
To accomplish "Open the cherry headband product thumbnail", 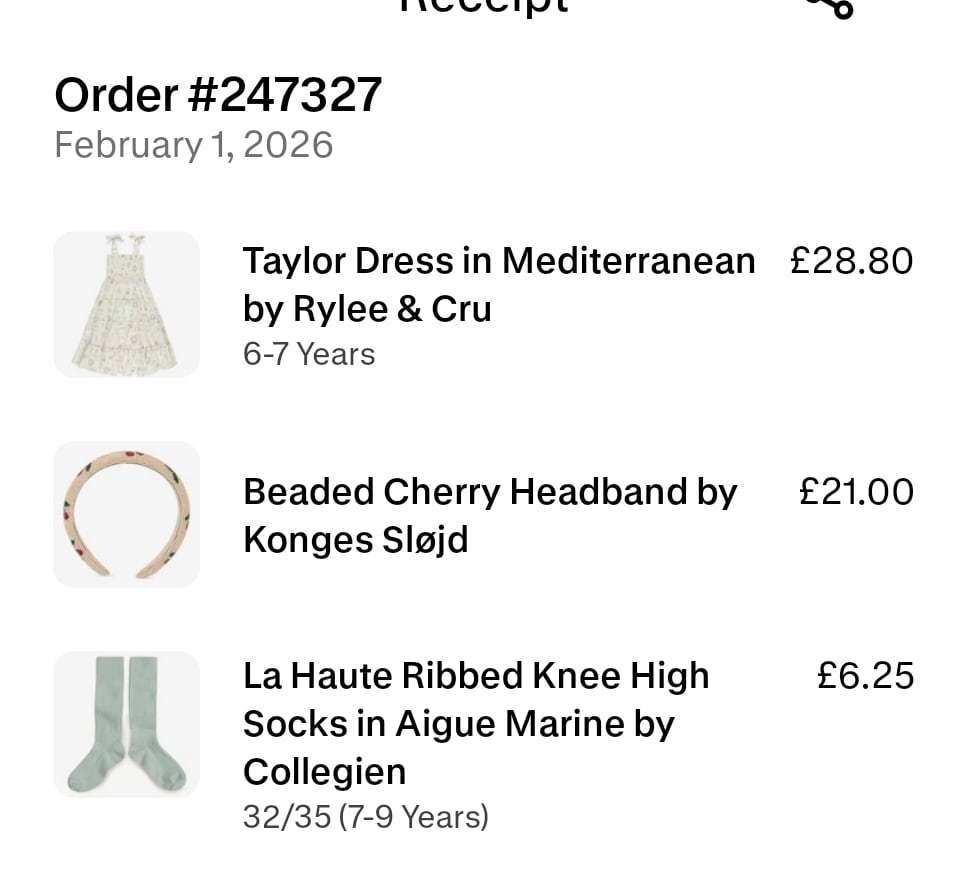I will (x=126, y=514).
